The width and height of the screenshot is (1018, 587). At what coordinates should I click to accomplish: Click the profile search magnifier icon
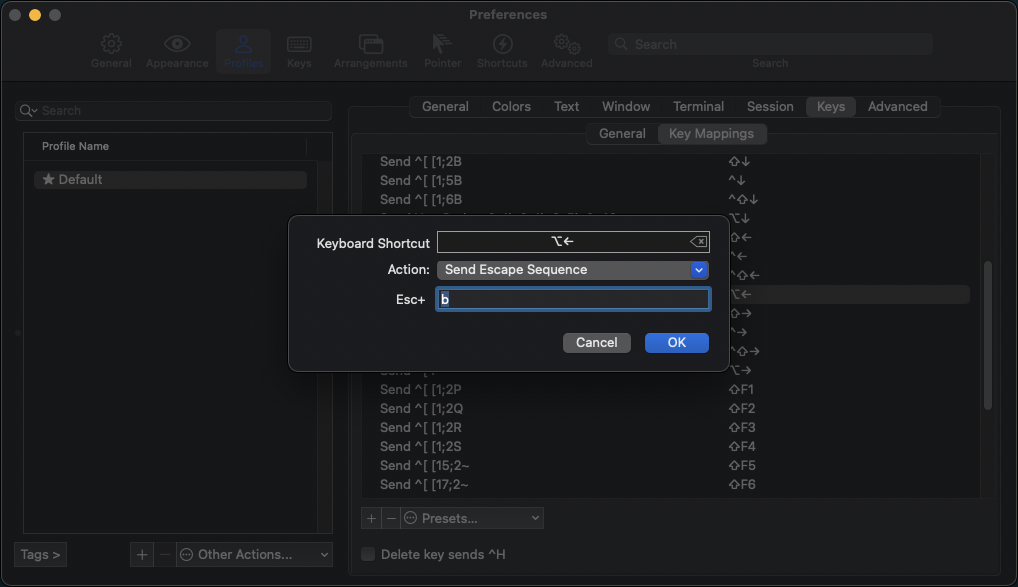click(27, 111)
